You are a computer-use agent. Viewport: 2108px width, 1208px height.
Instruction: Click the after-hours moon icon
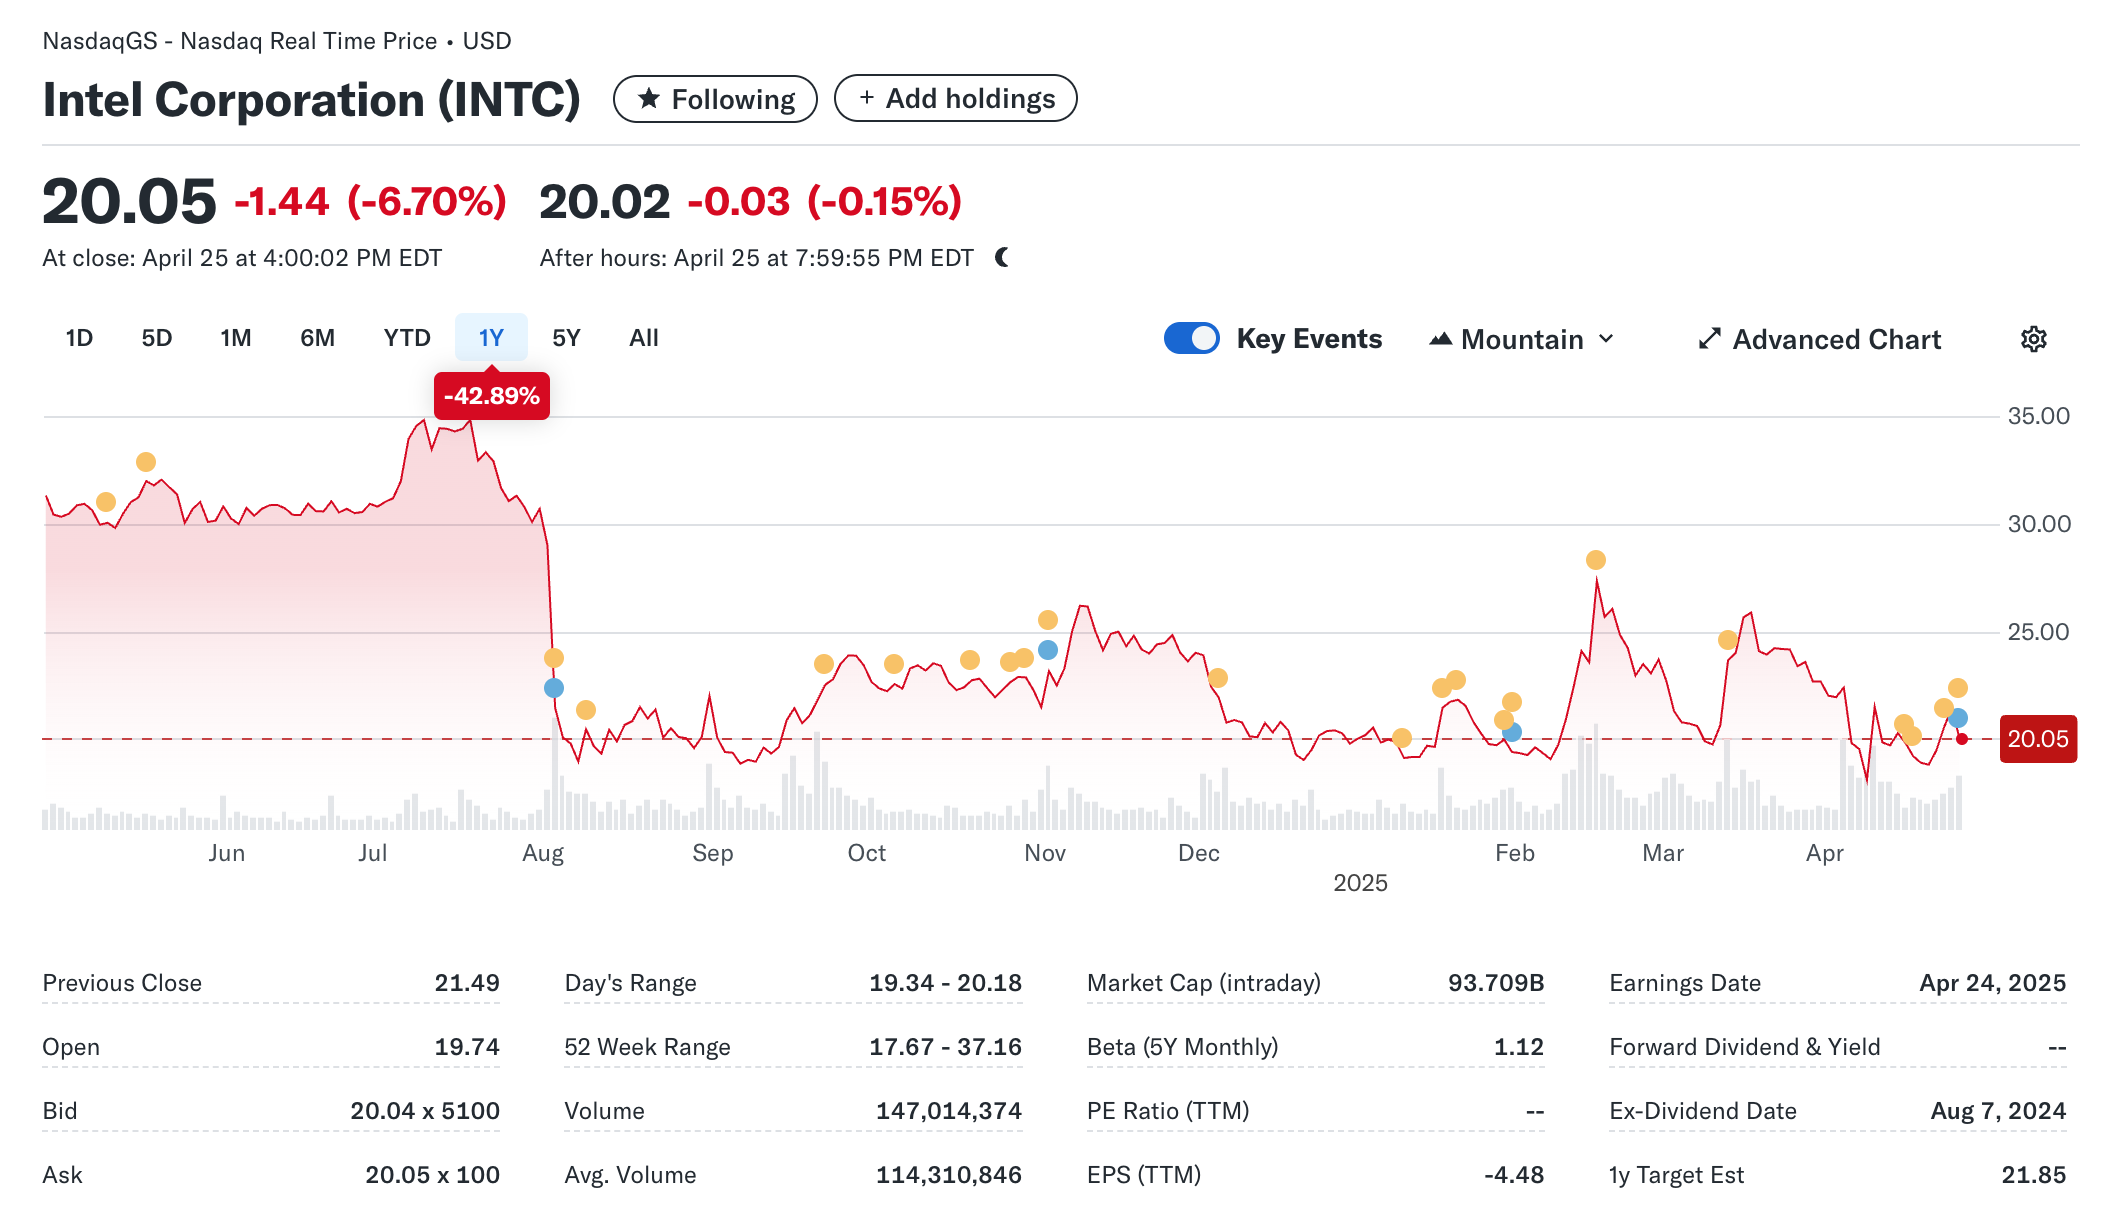(x=1002, y=258)
